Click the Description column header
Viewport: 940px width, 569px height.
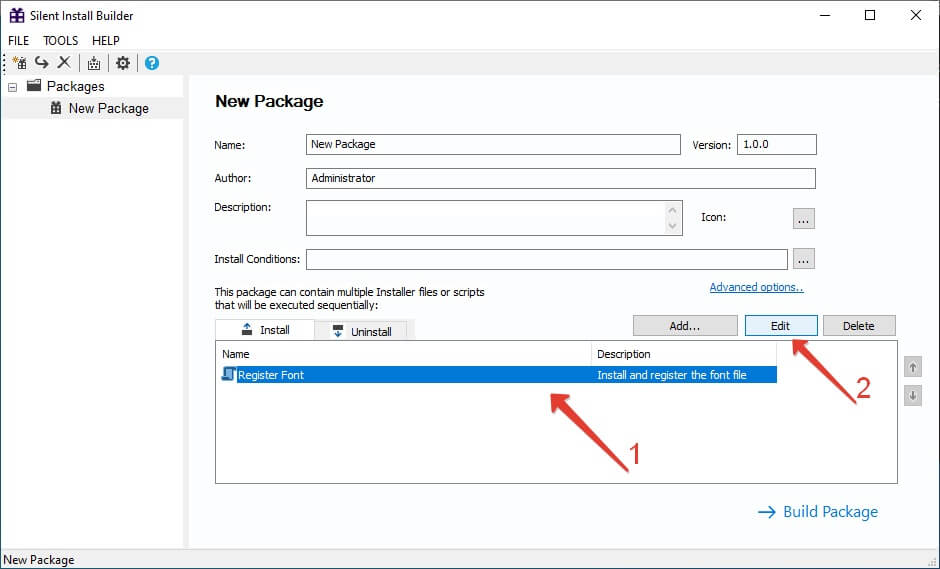684,354
